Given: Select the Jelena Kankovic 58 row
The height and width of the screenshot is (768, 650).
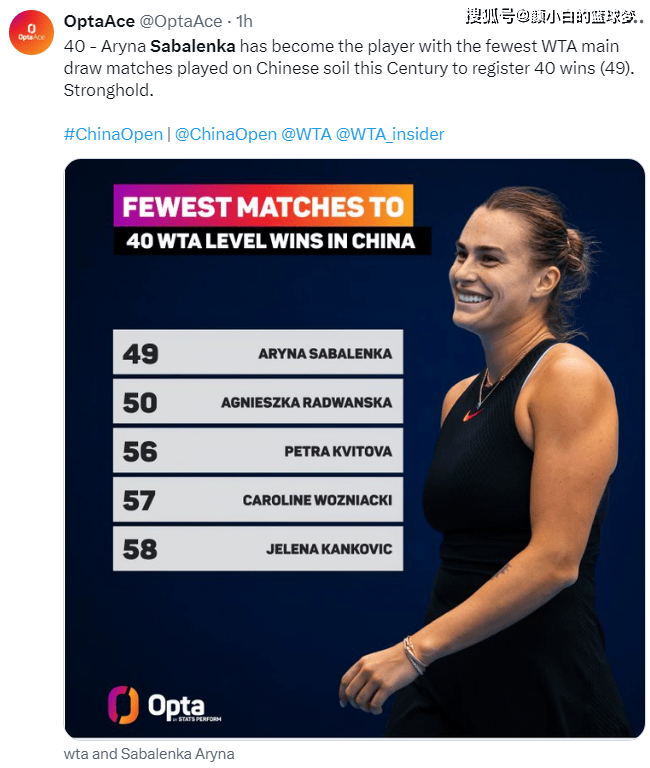Looking at the screenshot, I should [258, 549].
